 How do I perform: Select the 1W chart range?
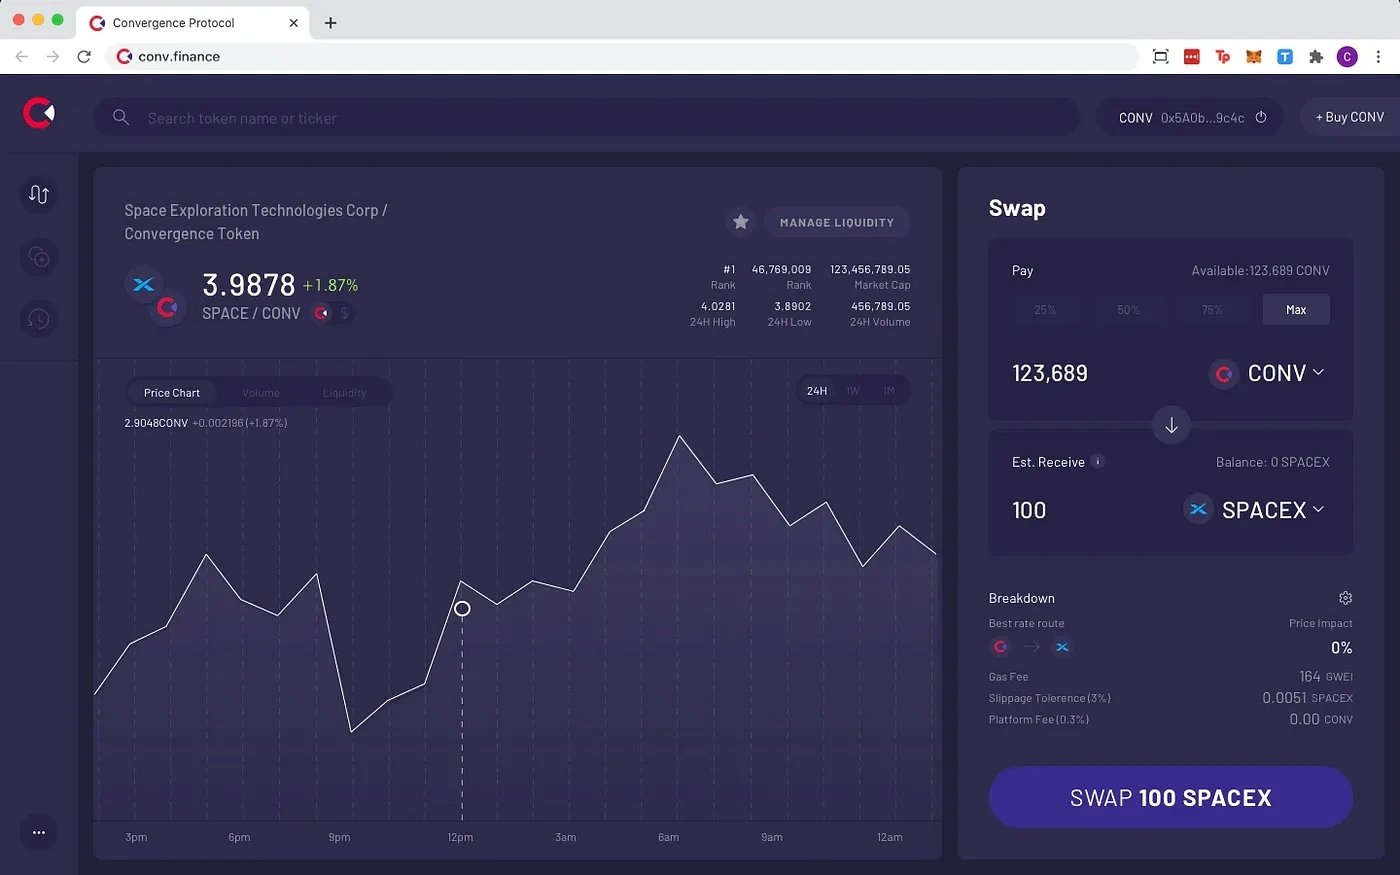coord(853,391)
